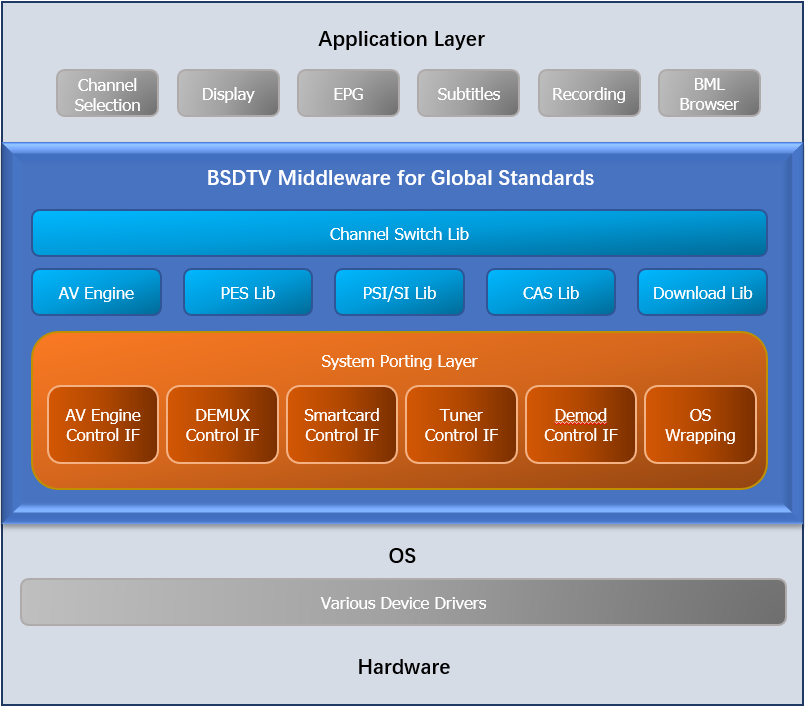805x707 pixels.
Task: Select the Subtitles block
Action: 468,94
